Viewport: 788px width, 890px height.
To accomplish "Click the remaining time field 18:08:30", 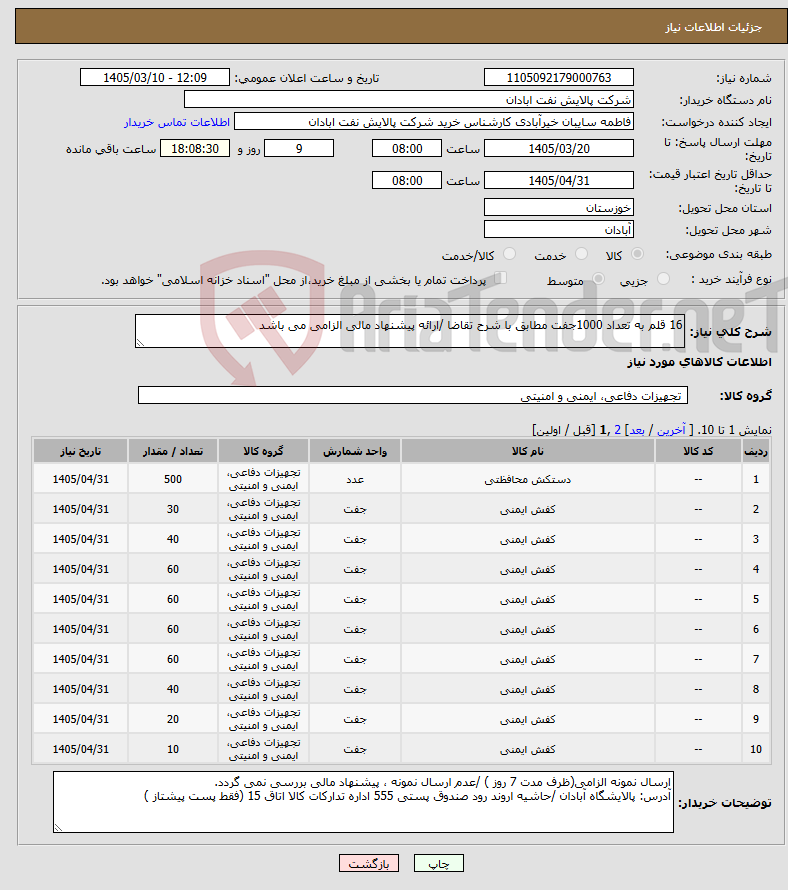I will [195, 148].
